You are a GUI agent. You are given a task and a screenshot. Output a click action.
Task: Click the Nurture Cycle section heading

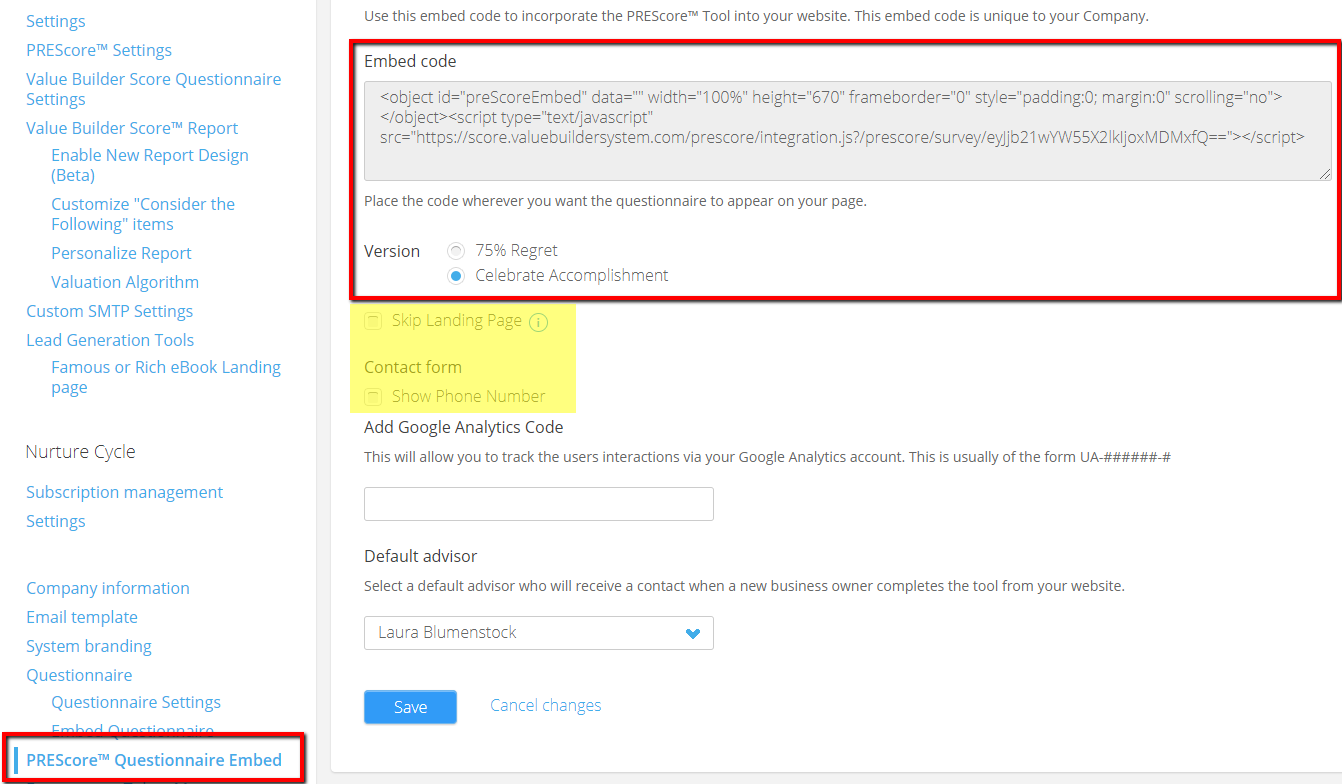click(x=81, y=452)
